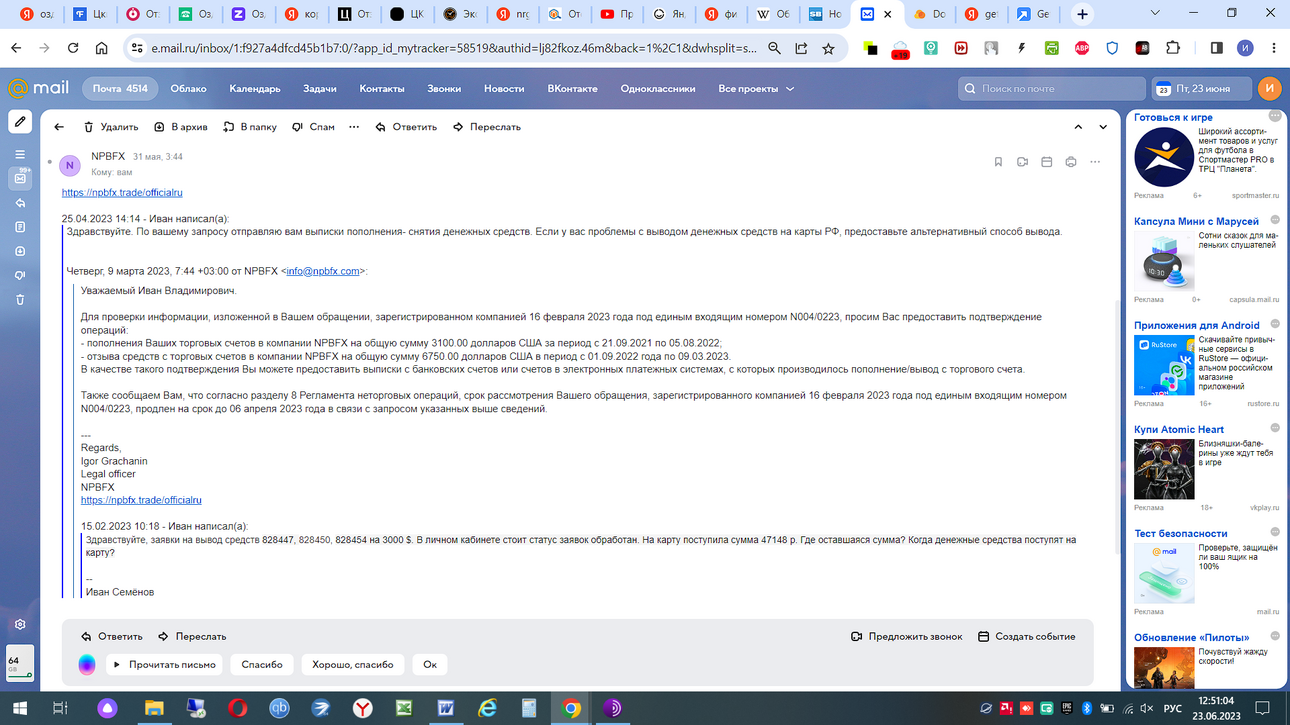Viewport: 1290px width, 725px height.
Task: Click the Chrome zoom magnifier icon in address bar
Action: [x=774, y=47]
